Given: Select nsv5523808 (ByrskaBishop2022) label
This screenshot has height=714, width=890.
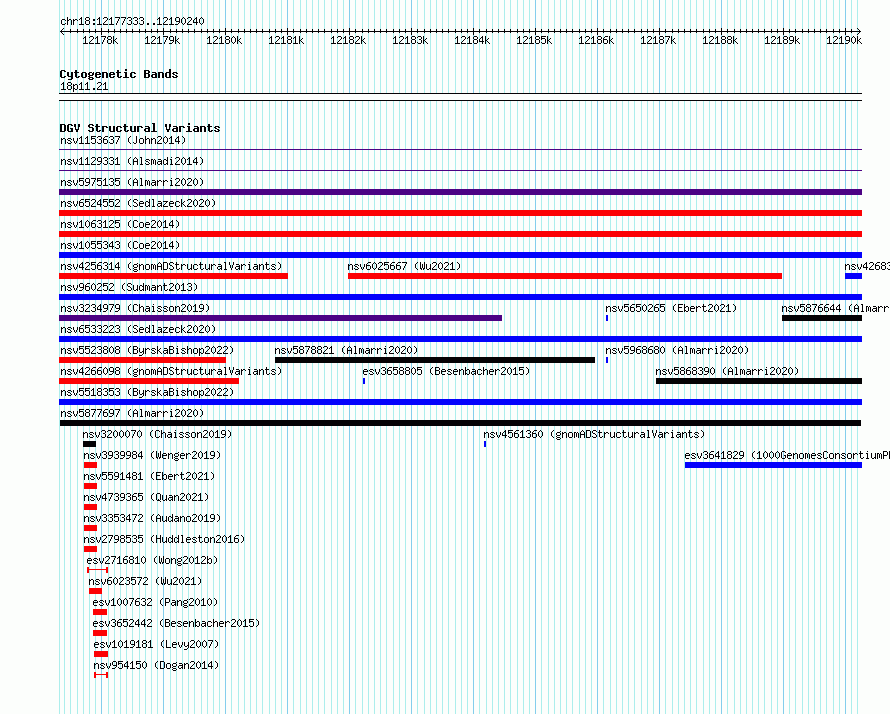Looking at the screenshot, I should 147,350.
